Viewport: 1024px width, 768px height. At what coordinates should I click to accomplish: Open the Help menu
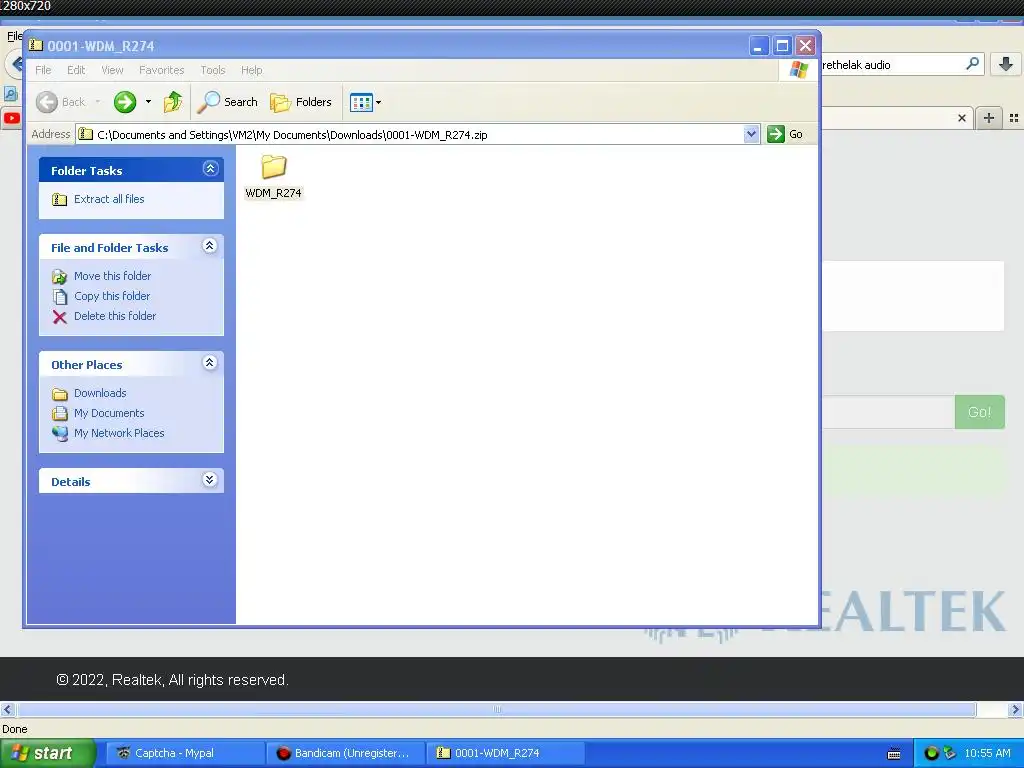[251, 70]
